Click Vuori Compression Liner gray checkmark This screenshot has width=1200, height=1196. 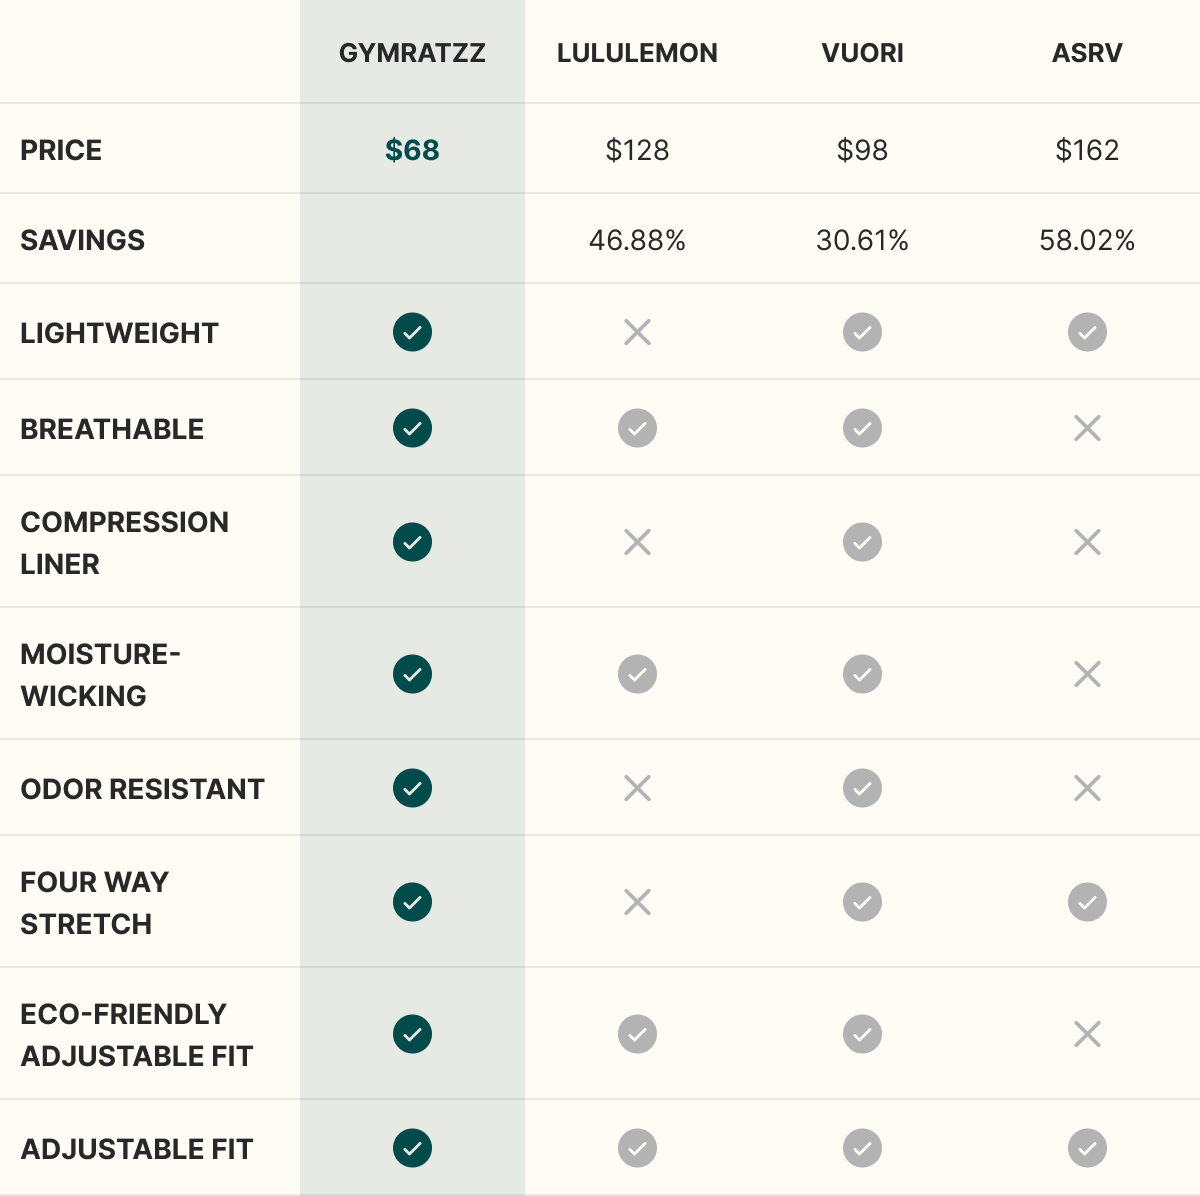click(862, 542)
